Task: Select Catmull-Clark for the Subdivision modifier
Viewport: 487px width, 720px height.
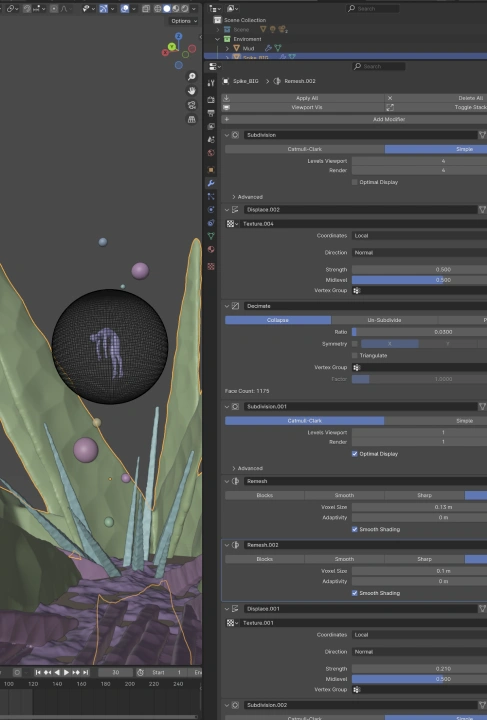Action: [x=304, y=149]
